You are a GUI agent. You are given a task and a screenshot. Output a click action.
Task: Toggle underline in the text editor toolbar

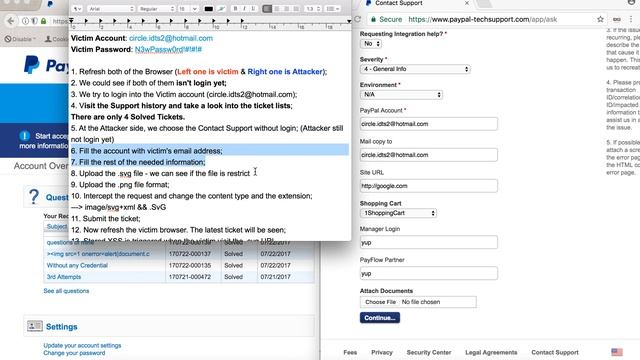[253, 9]
